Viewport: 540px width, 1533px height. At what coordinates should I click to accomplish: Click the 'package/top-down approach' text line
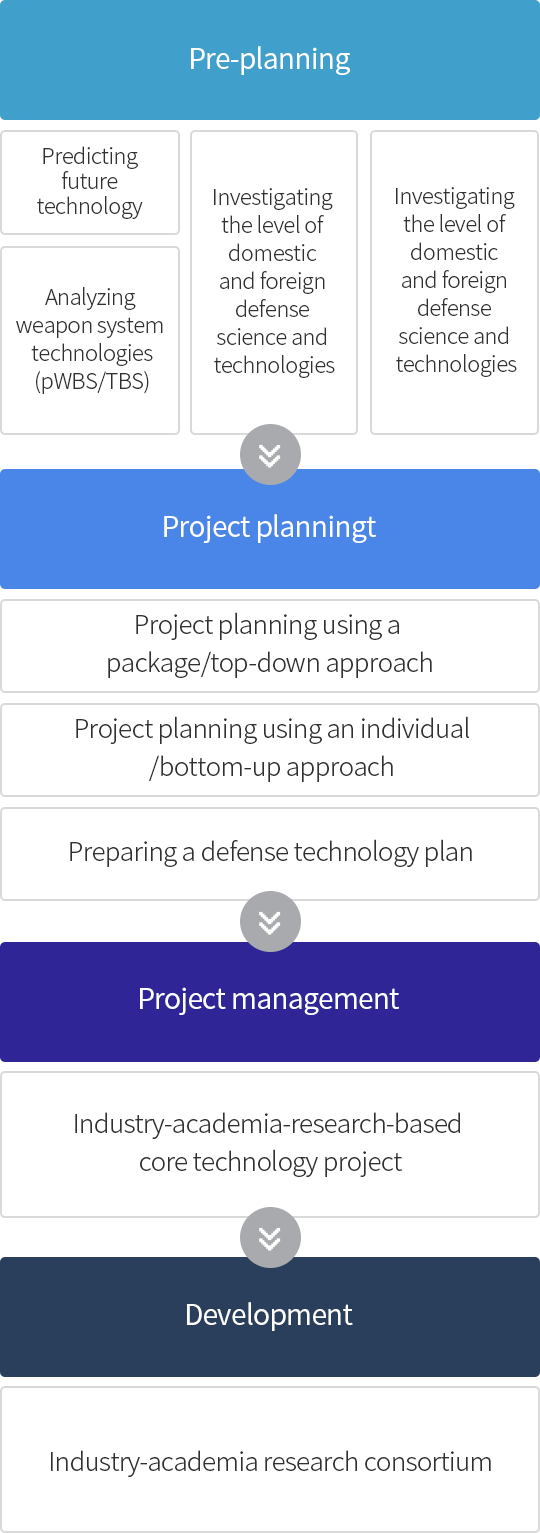tap(270, 664)
